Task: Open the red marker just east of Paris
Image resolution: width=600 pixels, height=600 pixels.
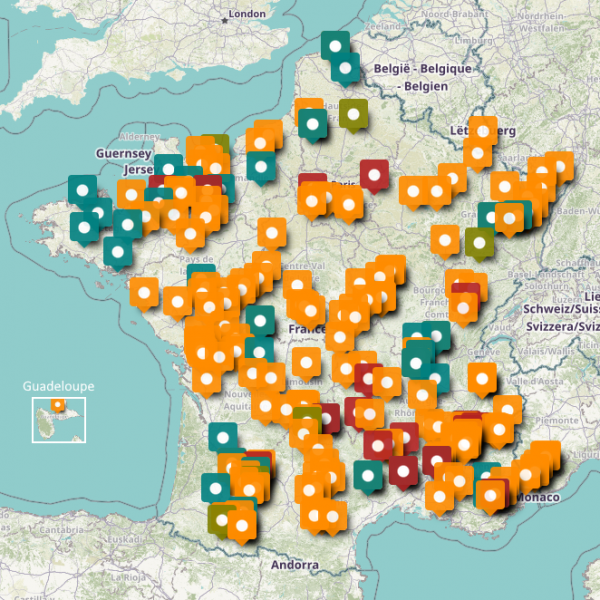Action: point(374,174)
